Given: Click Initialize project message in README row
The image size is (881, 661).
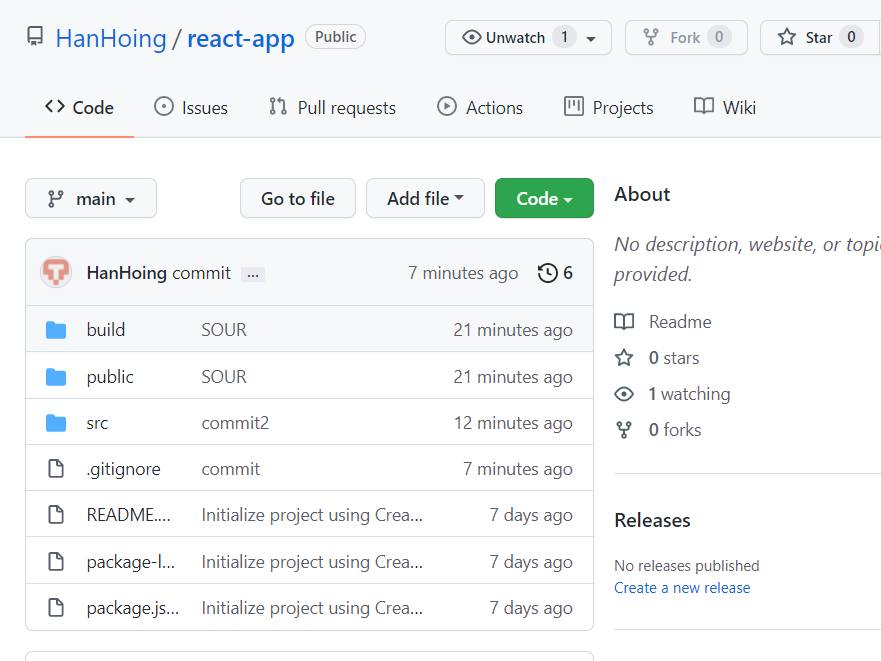Looking at the screenshot, I should click(x=312, y=515).
